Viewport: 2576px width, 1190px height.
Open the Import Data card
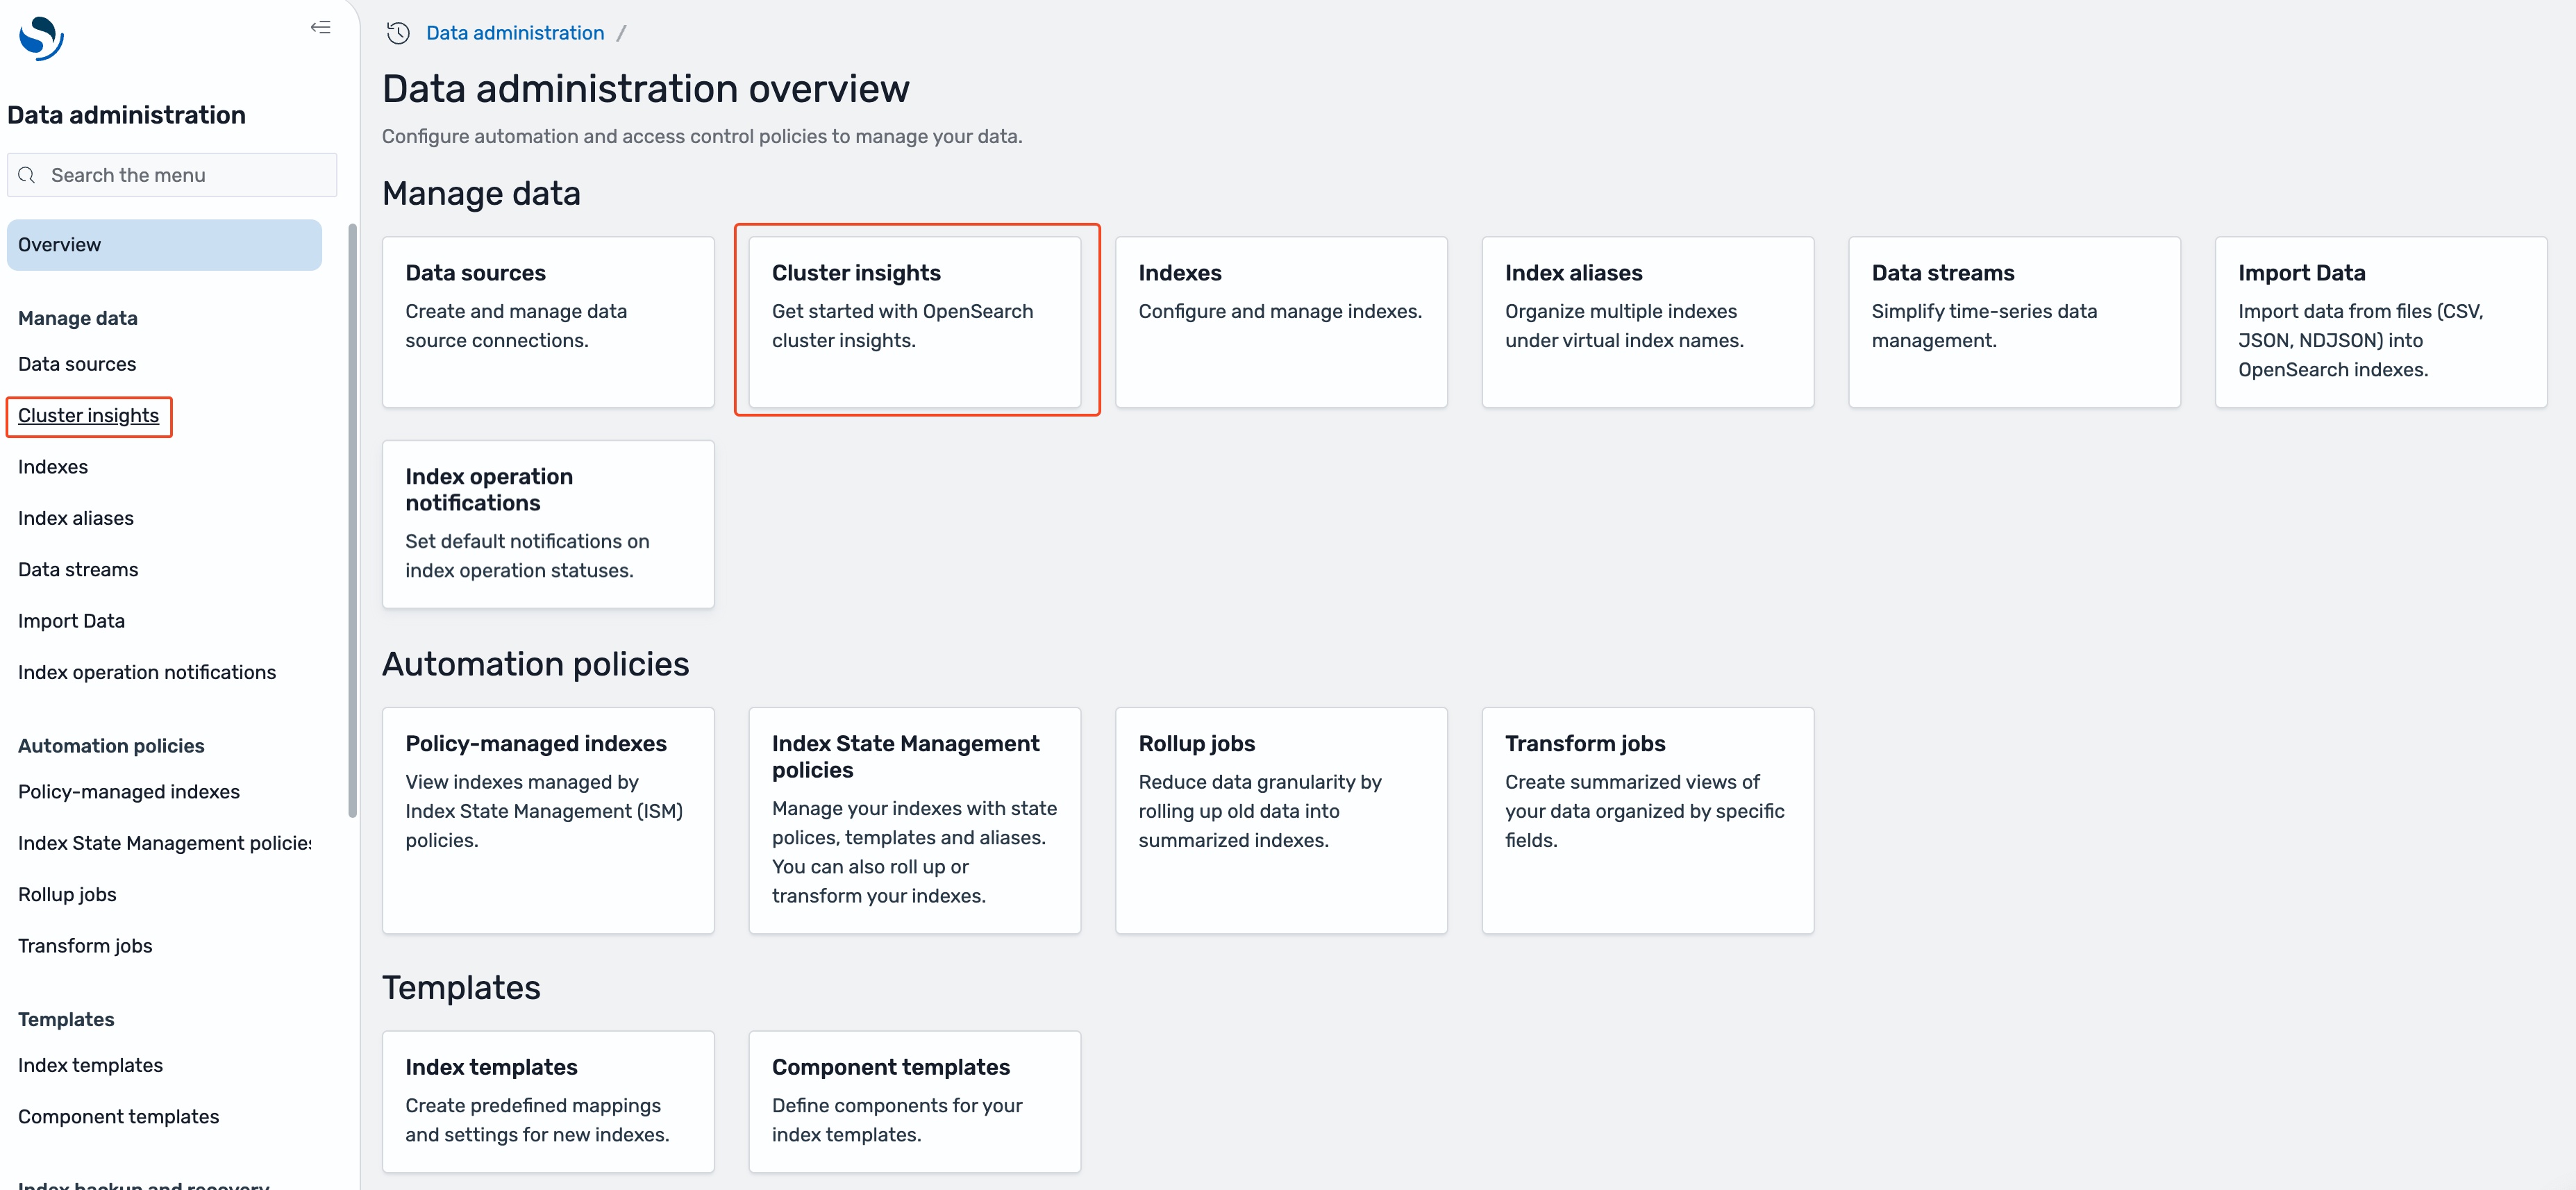tap(2380, 322)
